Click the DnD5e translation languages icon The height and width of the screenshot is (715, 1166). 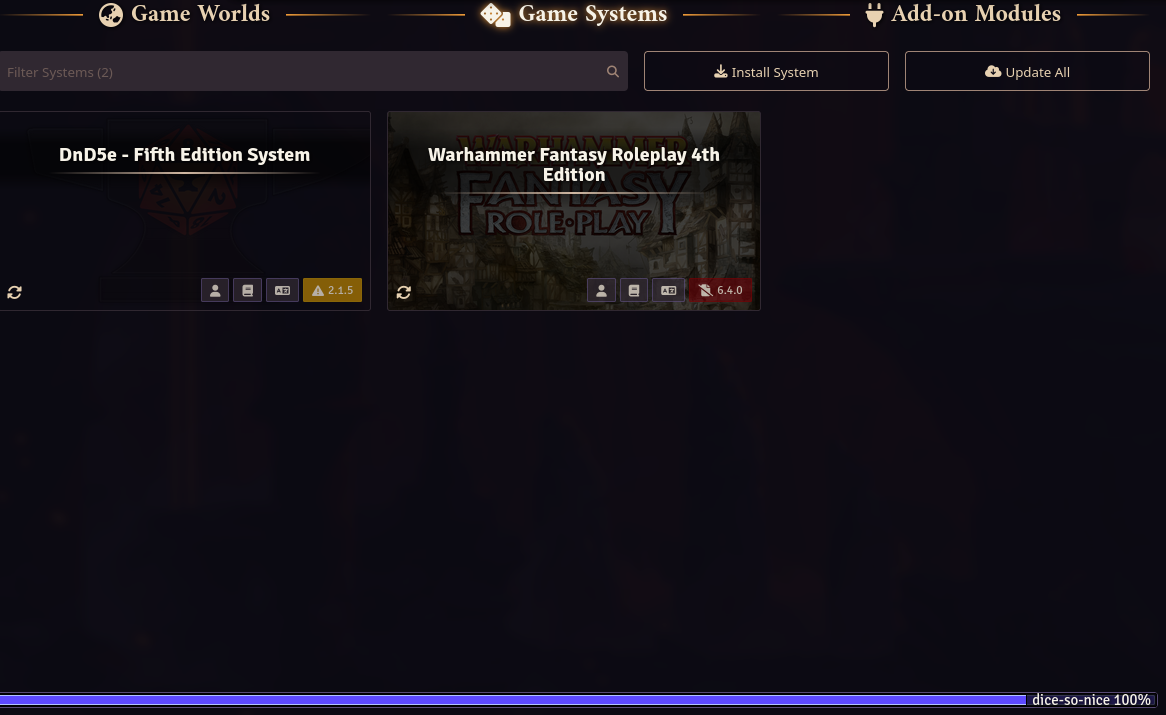click(x=282, y=290)
